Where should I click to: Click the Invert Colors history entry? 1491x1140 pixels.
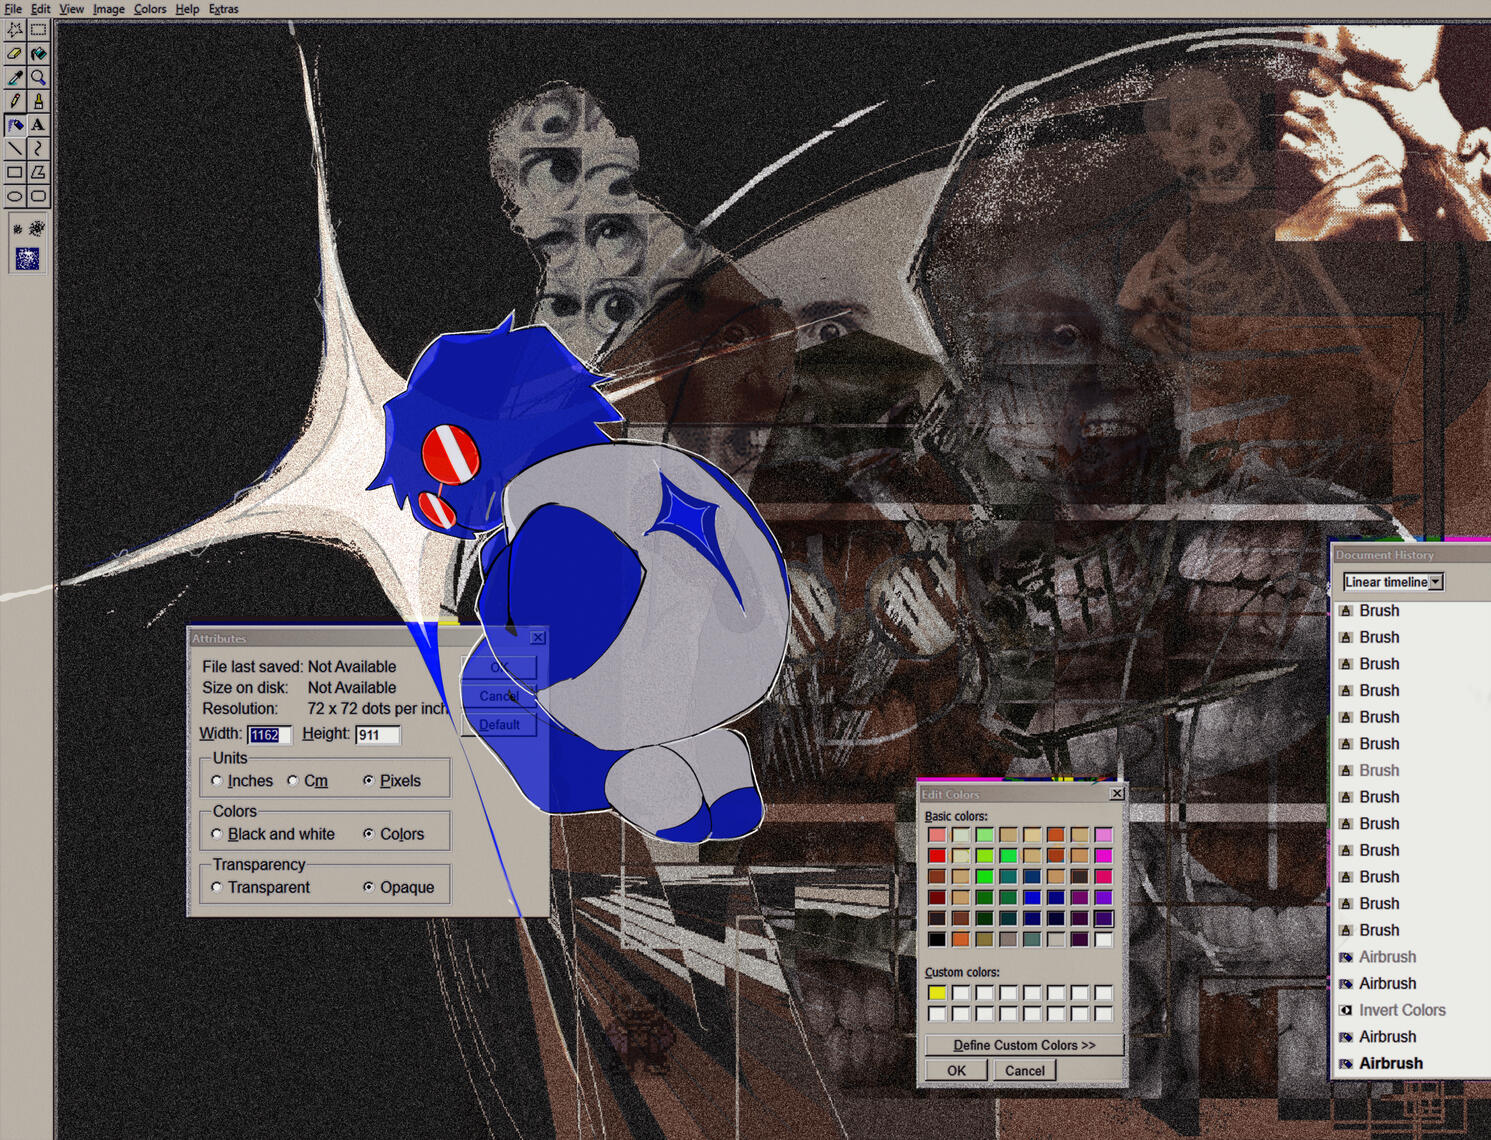(x=1401, y=1010)
